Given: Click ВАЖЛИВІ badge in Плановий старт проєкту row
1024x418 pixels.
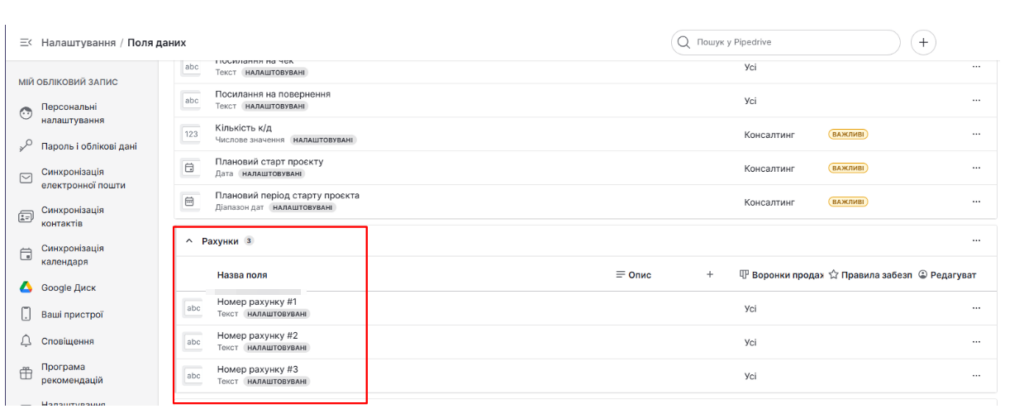Looking at the screenshot, I should pyautogui.click(x=848, y=169).
